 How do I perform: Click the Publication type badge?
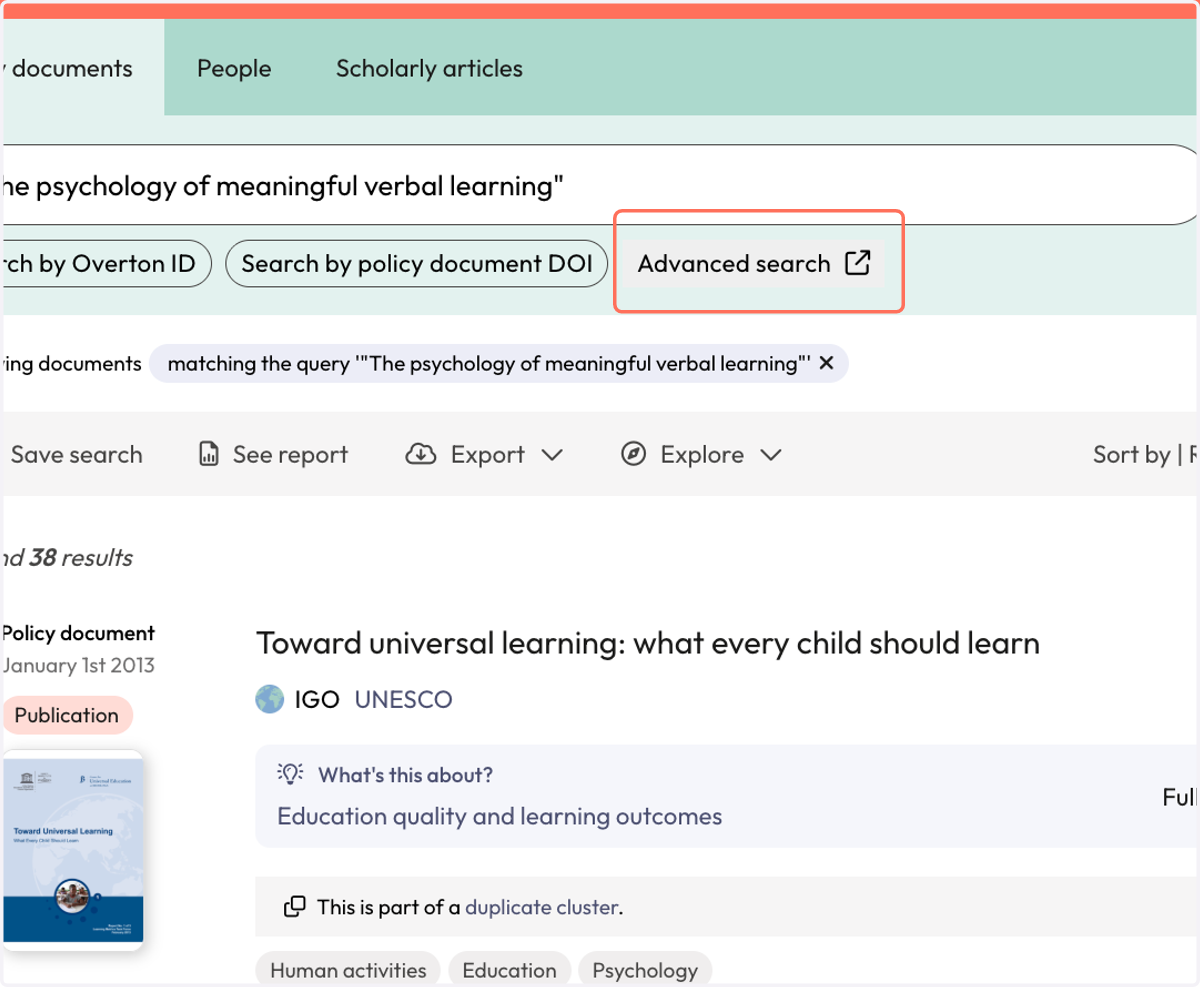click(x=66, y=715)
